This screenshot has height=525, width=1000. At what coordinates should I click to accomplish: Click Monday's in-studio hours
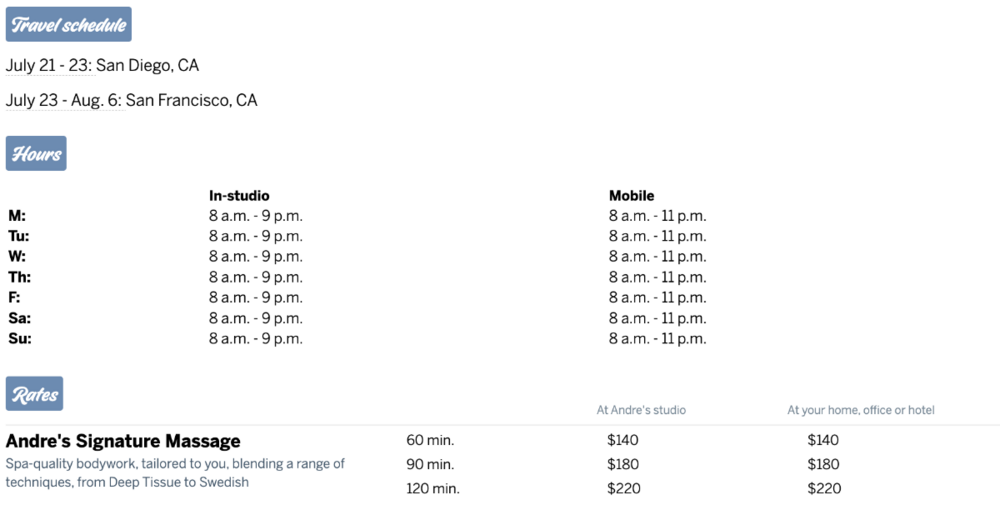(x=255, y=216)
